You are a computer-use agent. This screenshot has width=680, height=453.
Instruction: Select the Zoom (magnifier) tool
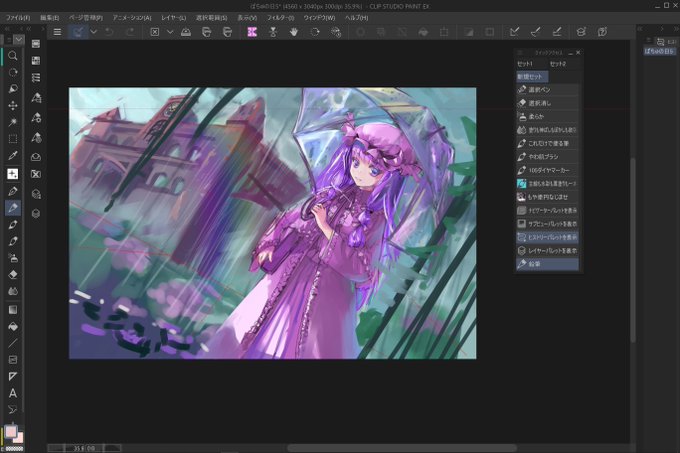point(13,55)
